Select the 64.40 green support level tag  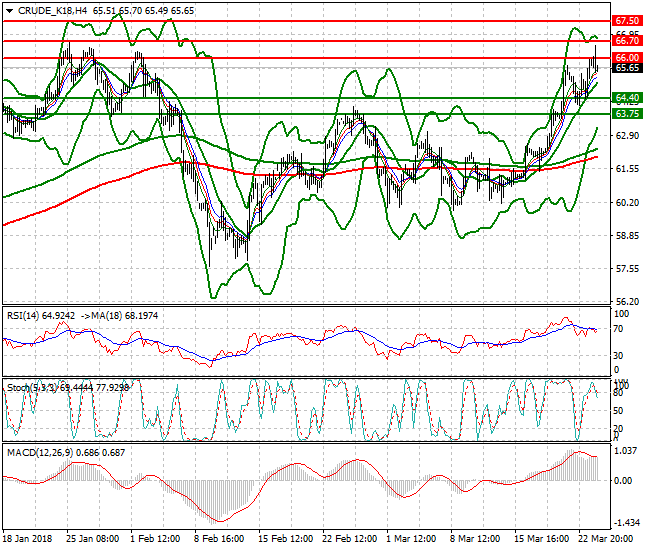tap(627, 98)
